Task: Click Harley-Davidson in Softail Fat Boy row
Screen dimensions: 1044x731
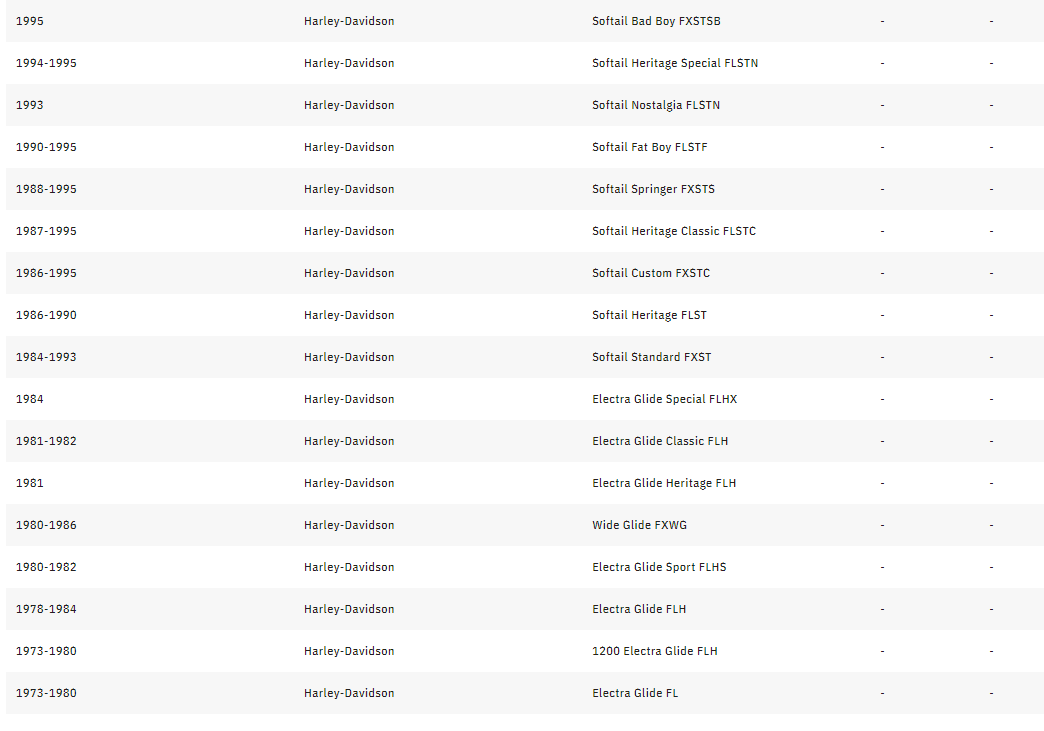Action: [x=349, y=147]
